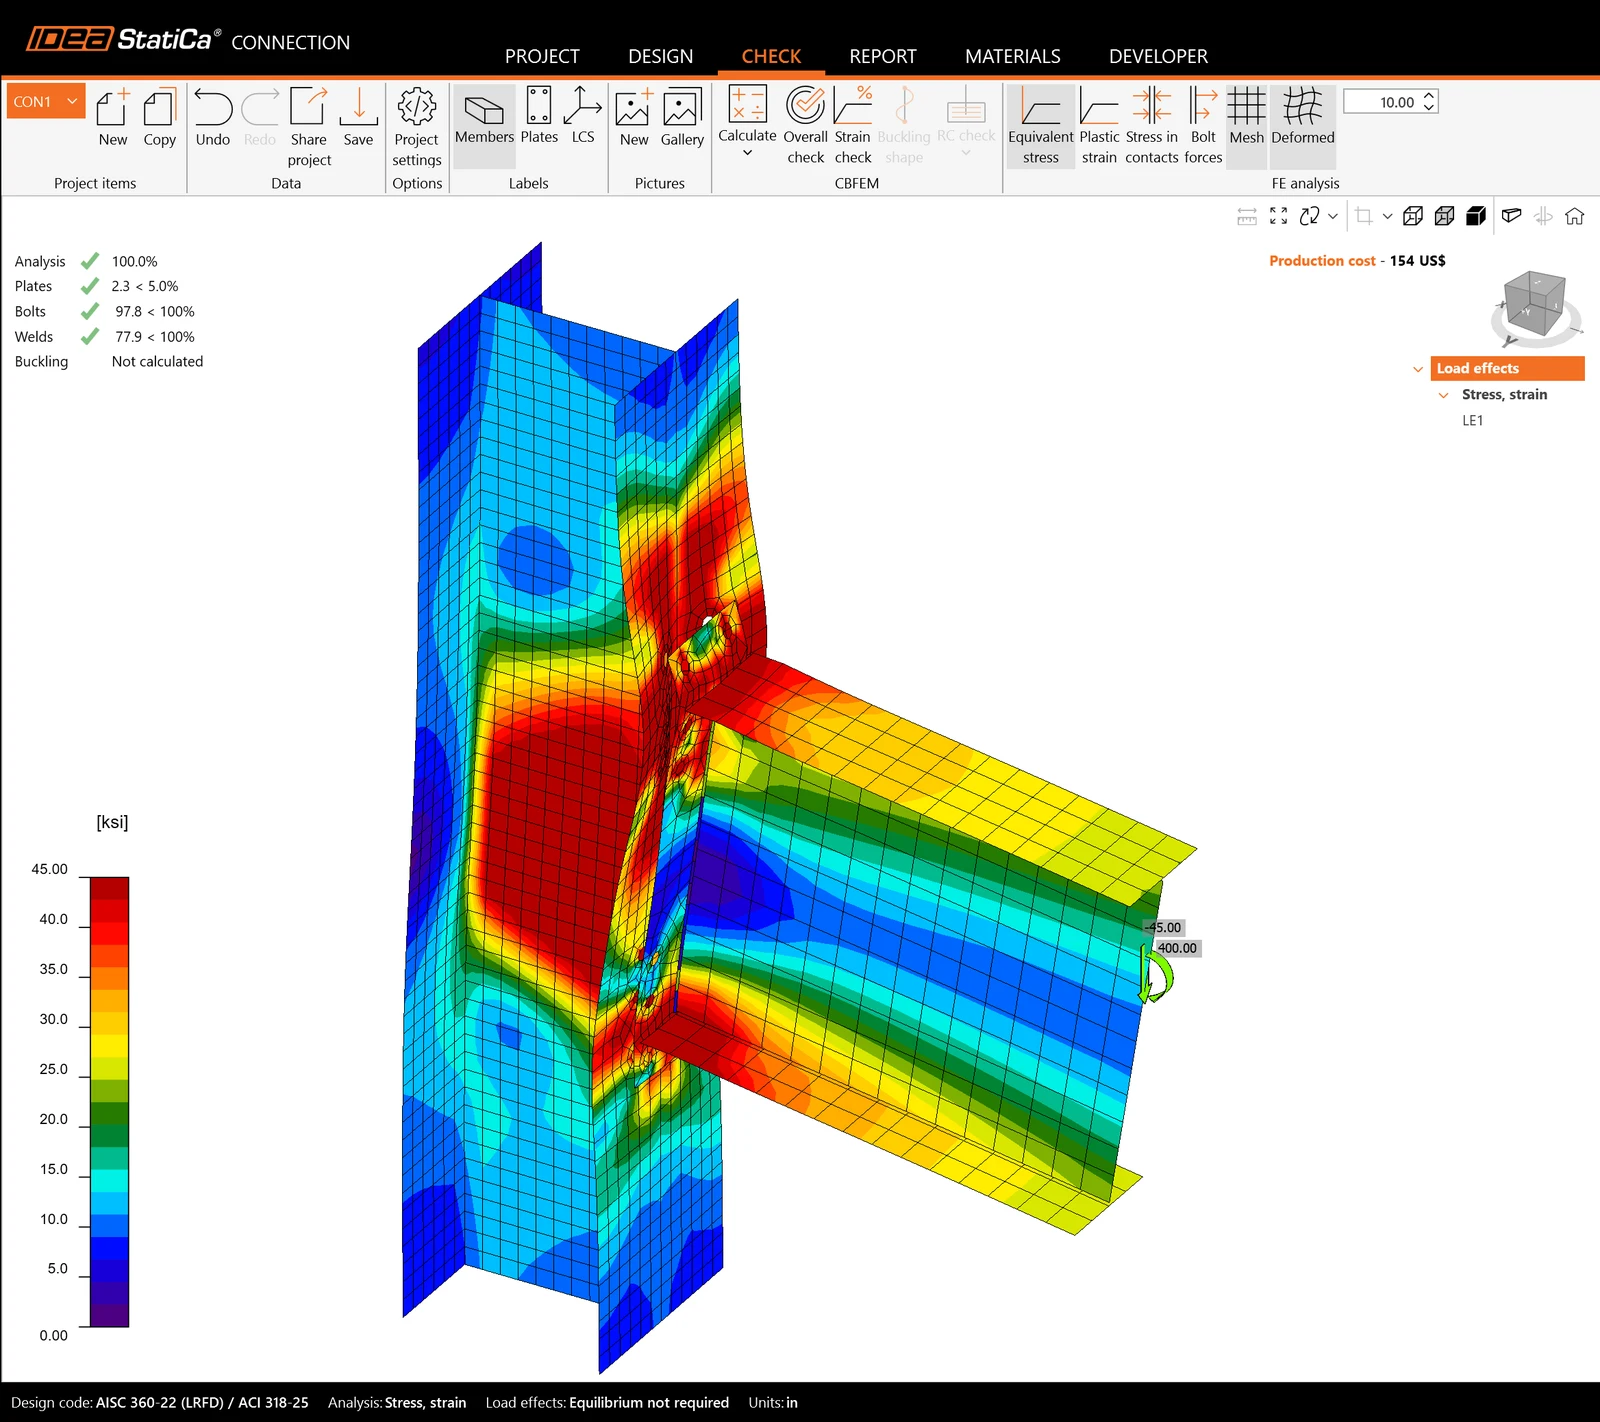Viewport: 1600px width, 1422px height.
Task: Open Project settings
Action: 417,126
